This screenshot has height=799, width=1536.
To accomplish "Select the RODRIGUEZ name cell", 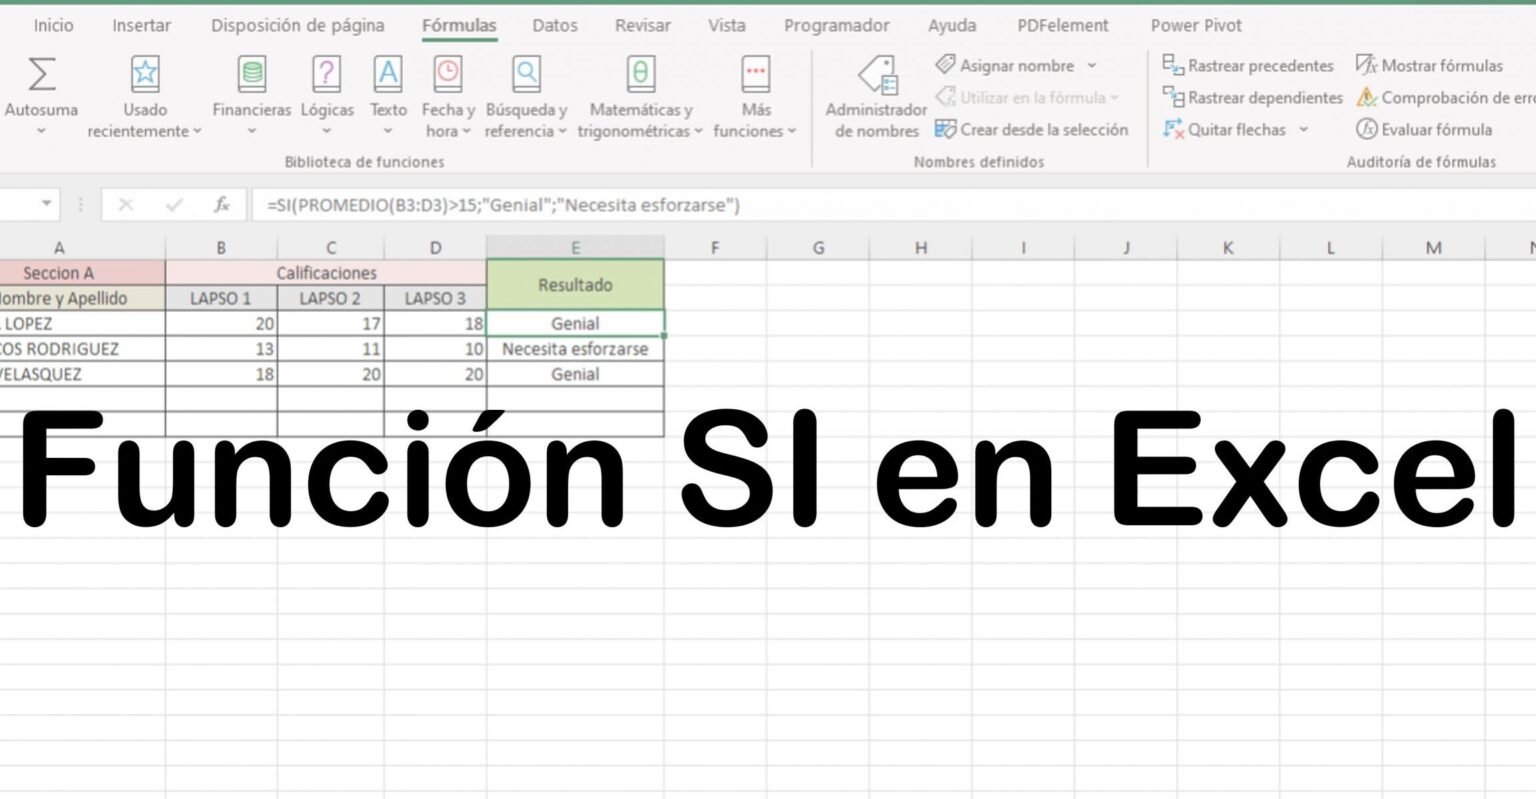I will 82,349.
